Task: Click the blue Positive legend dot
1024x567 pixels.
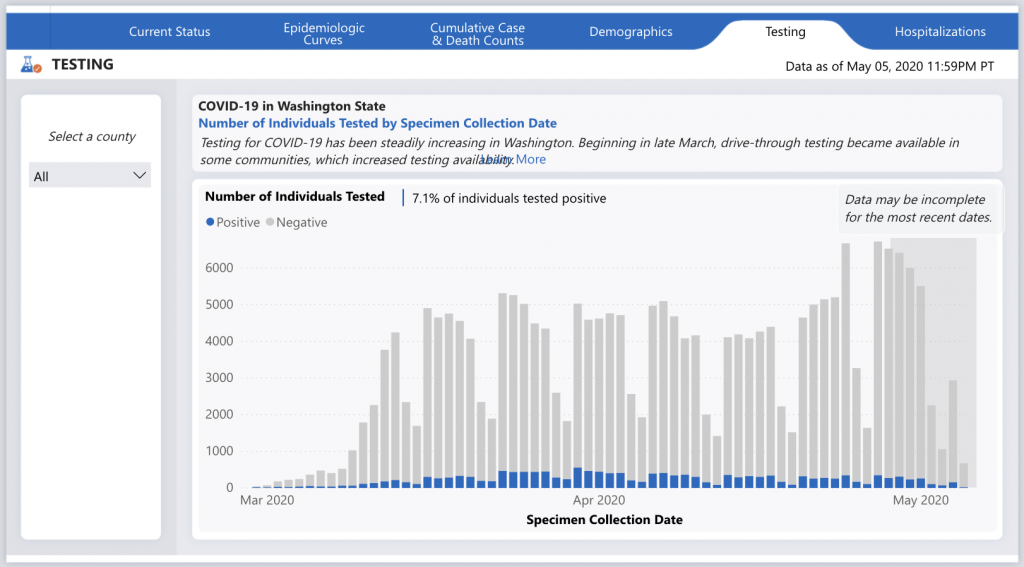Action: [210, 222]
